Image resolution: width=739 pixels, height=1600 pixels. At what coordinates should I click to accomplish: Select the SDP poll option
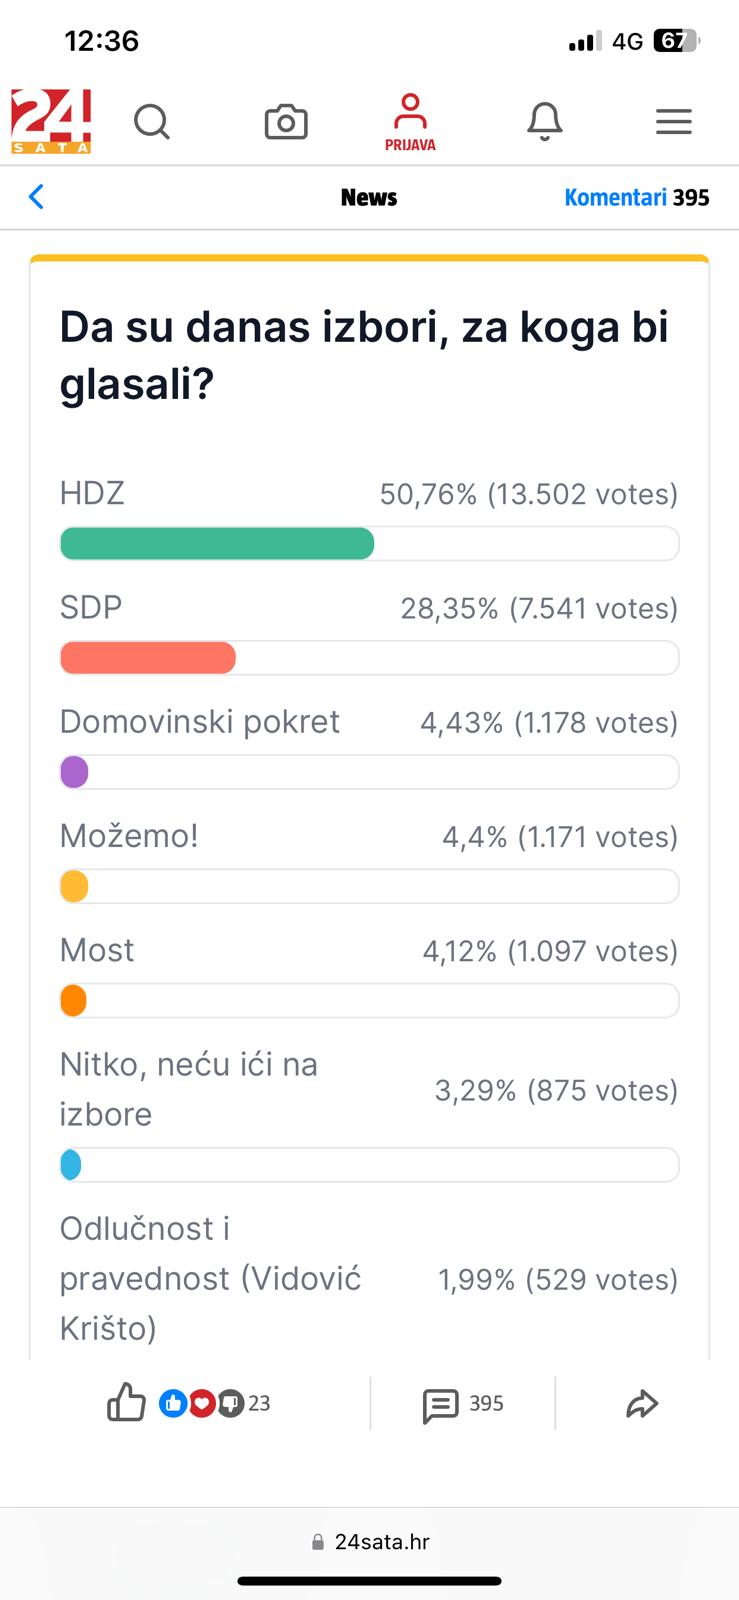(x=91, y=607)
